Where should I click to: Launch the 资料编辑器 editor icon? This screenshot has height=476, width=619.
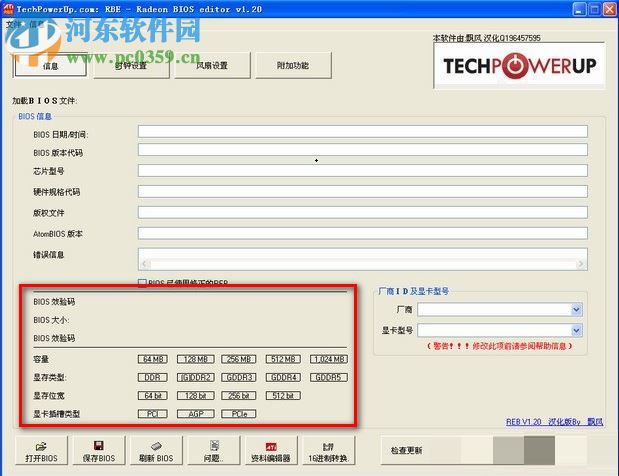tap(271, 451)
